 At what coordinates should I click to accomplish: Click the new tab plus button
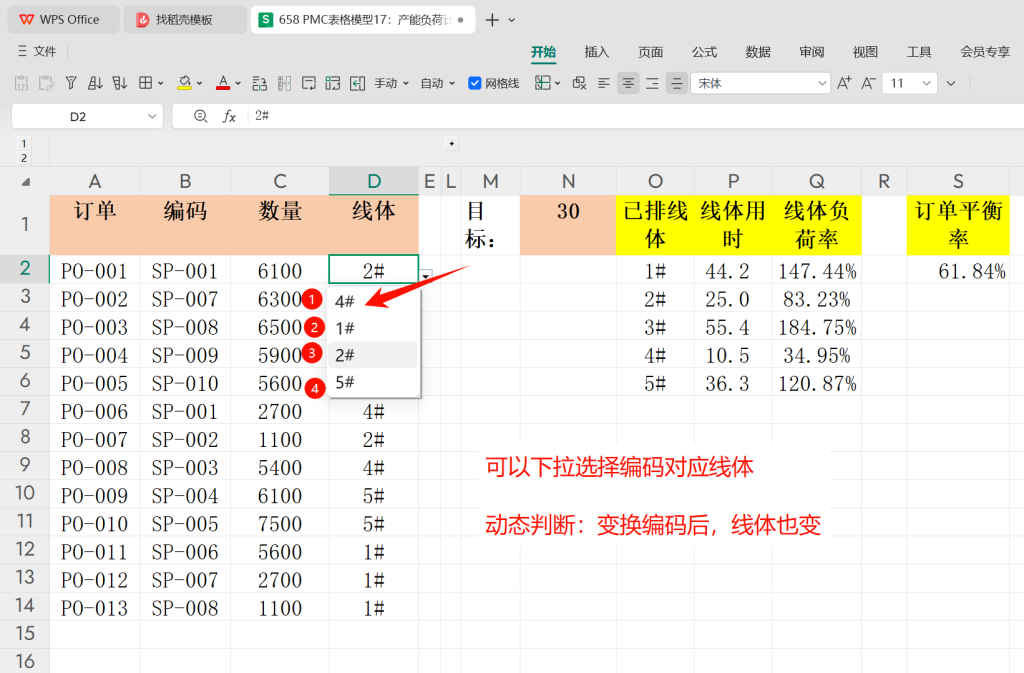[492, 20]
